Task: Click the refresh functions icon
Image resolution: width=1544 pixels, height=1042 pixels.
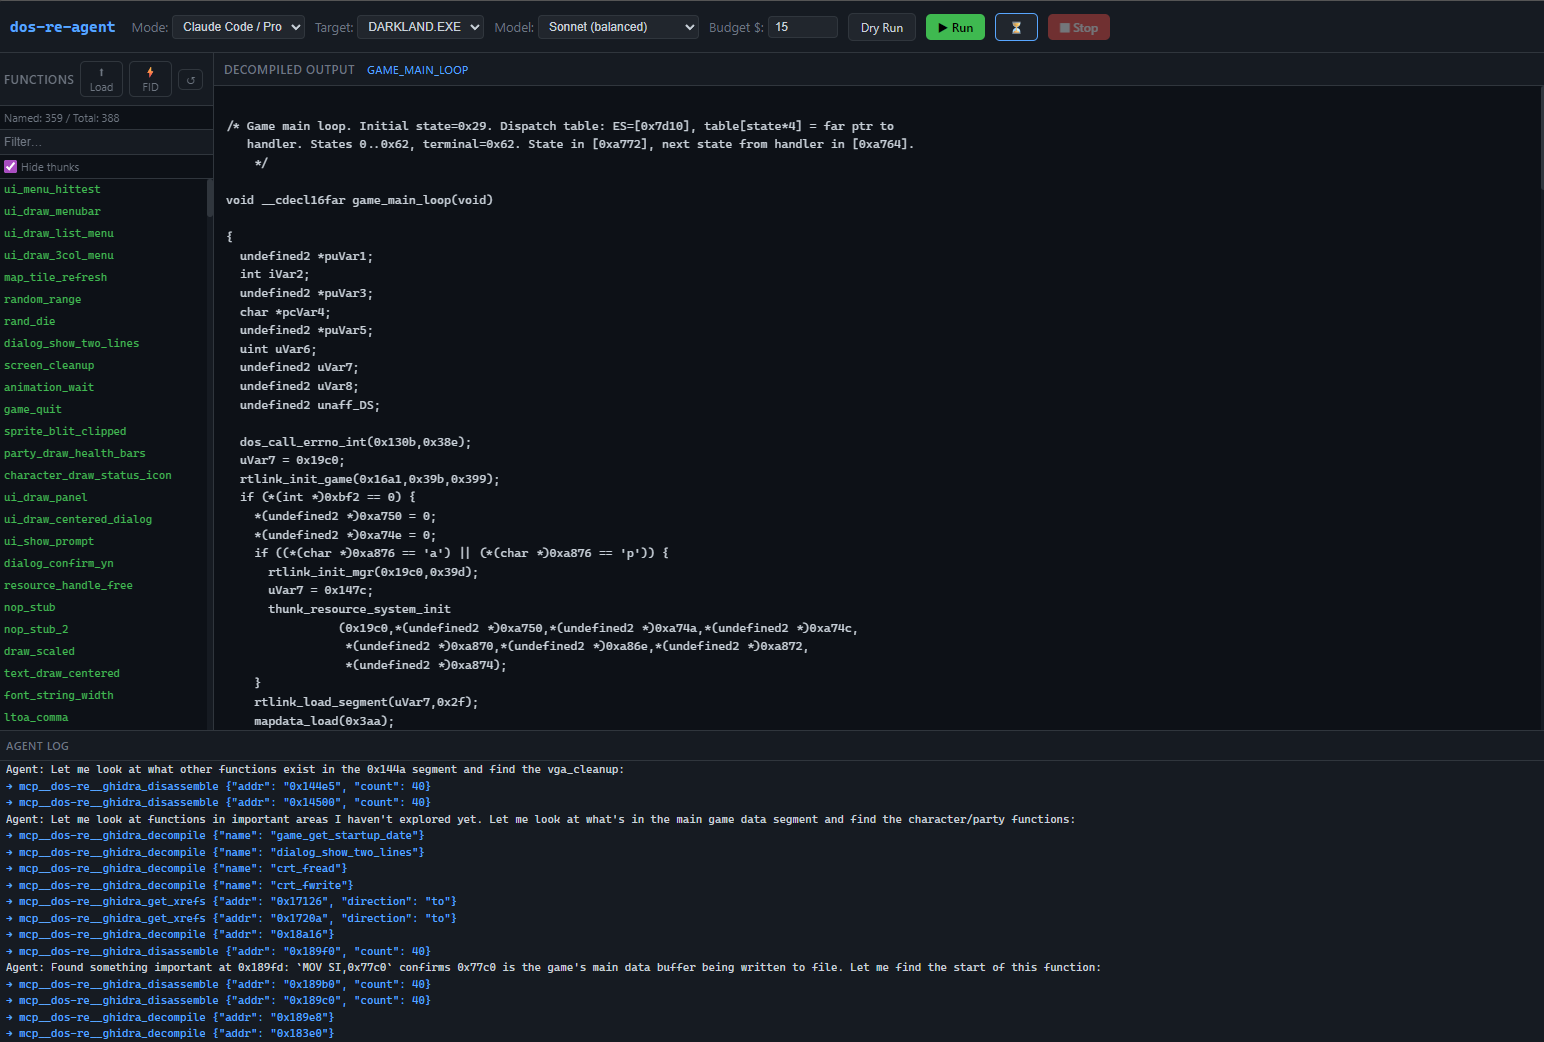Action: point(190,80)
